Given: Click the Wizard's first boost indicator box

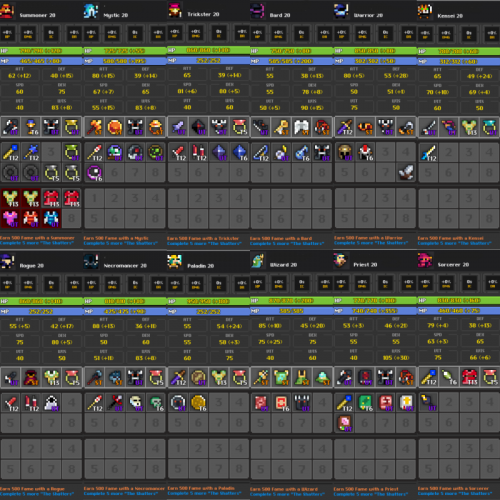Looking at the screenshot, I should tap(258, 283).
